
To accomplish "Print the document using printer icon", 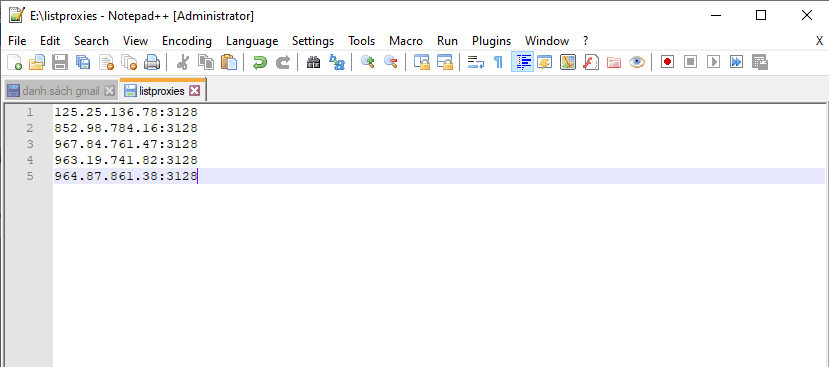I will coord(152,62).
